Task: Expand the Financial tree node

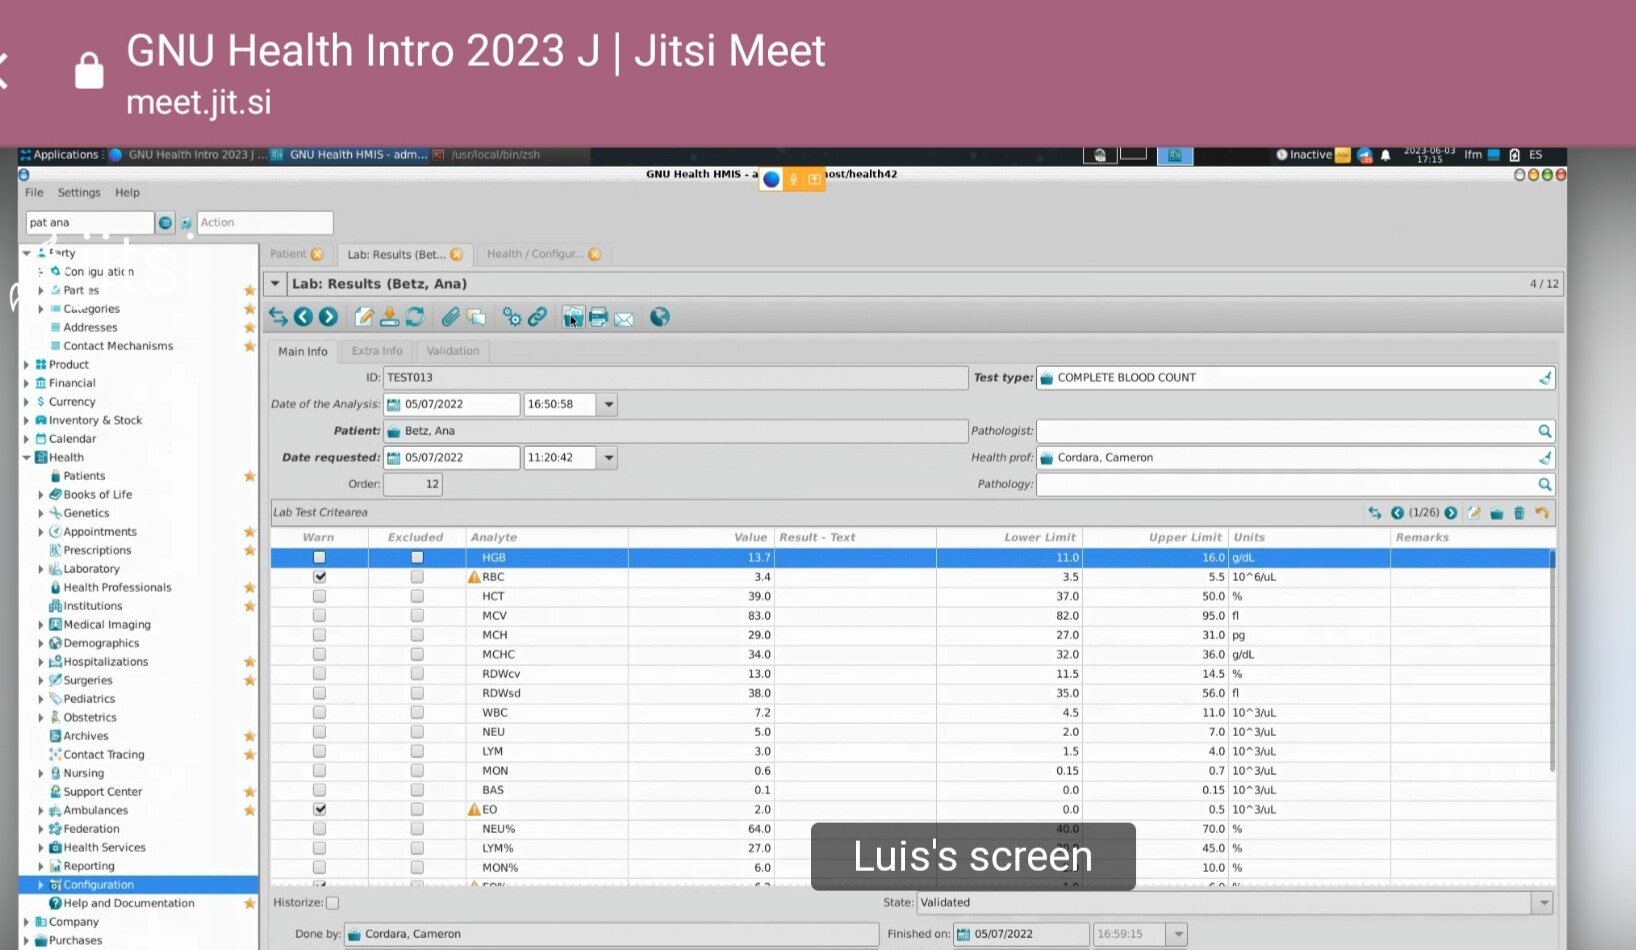Action: 27,383
